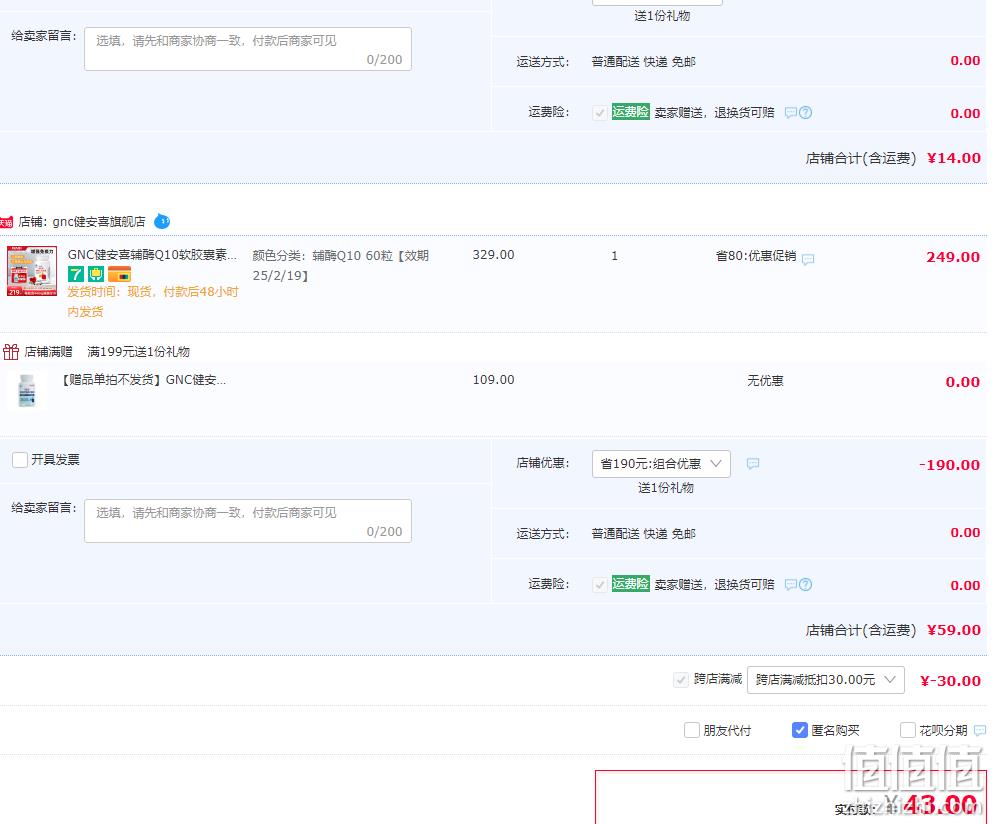Click the green 7-day return badge
This screenshot has height=824, width=992.
point(76,274)
